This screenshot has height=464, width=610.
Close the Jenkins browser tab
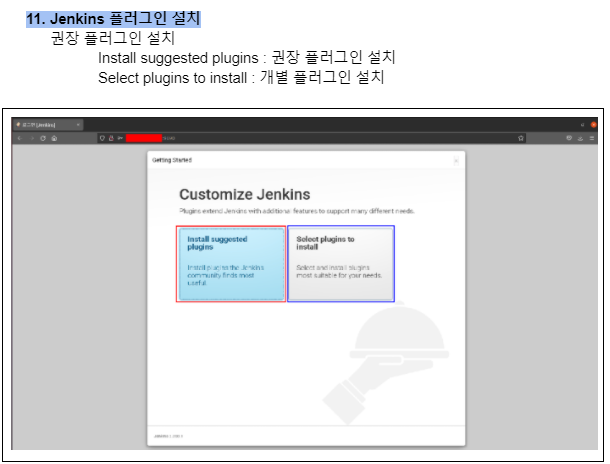tap(78, 125)
